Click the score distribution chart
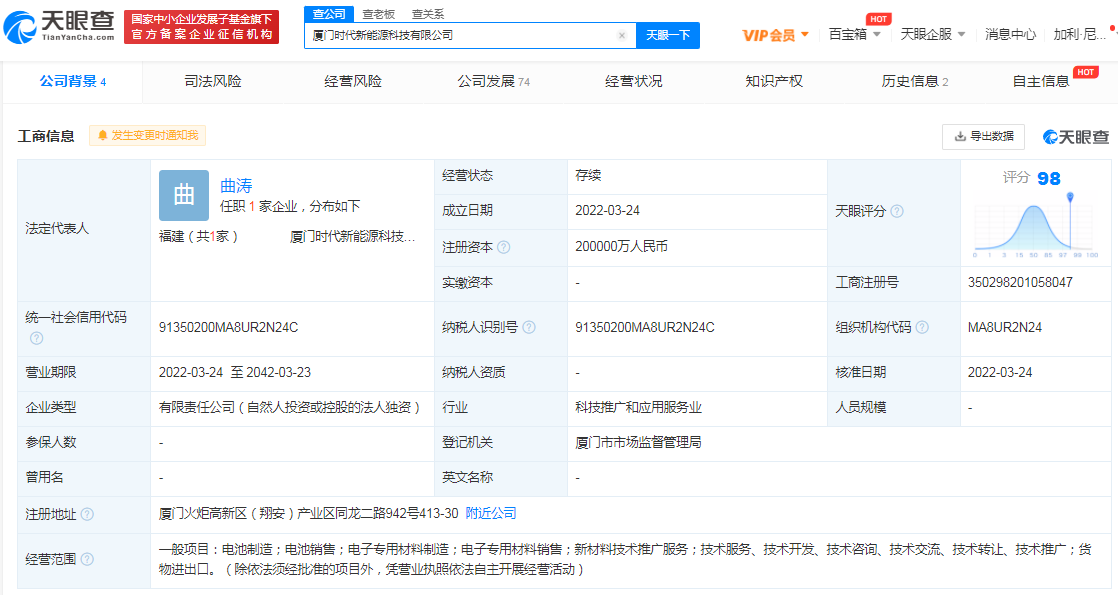1118x595 pixels. tap(1036, 225)
